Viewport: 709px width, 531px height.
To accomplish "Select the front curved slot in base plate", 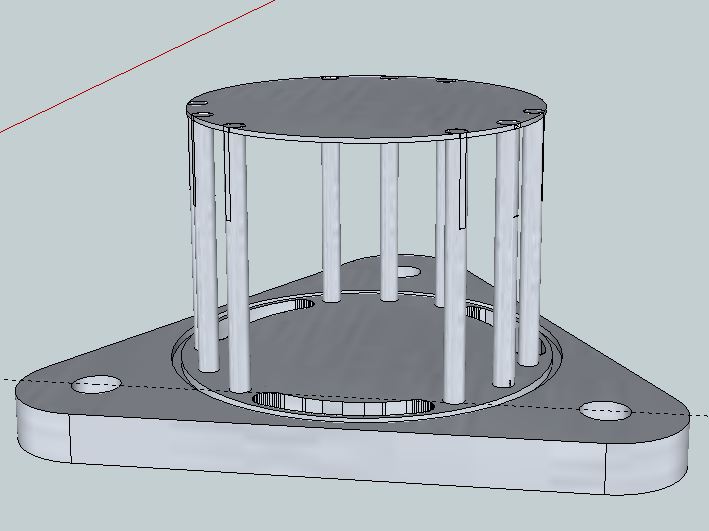I will click(343, 405).
